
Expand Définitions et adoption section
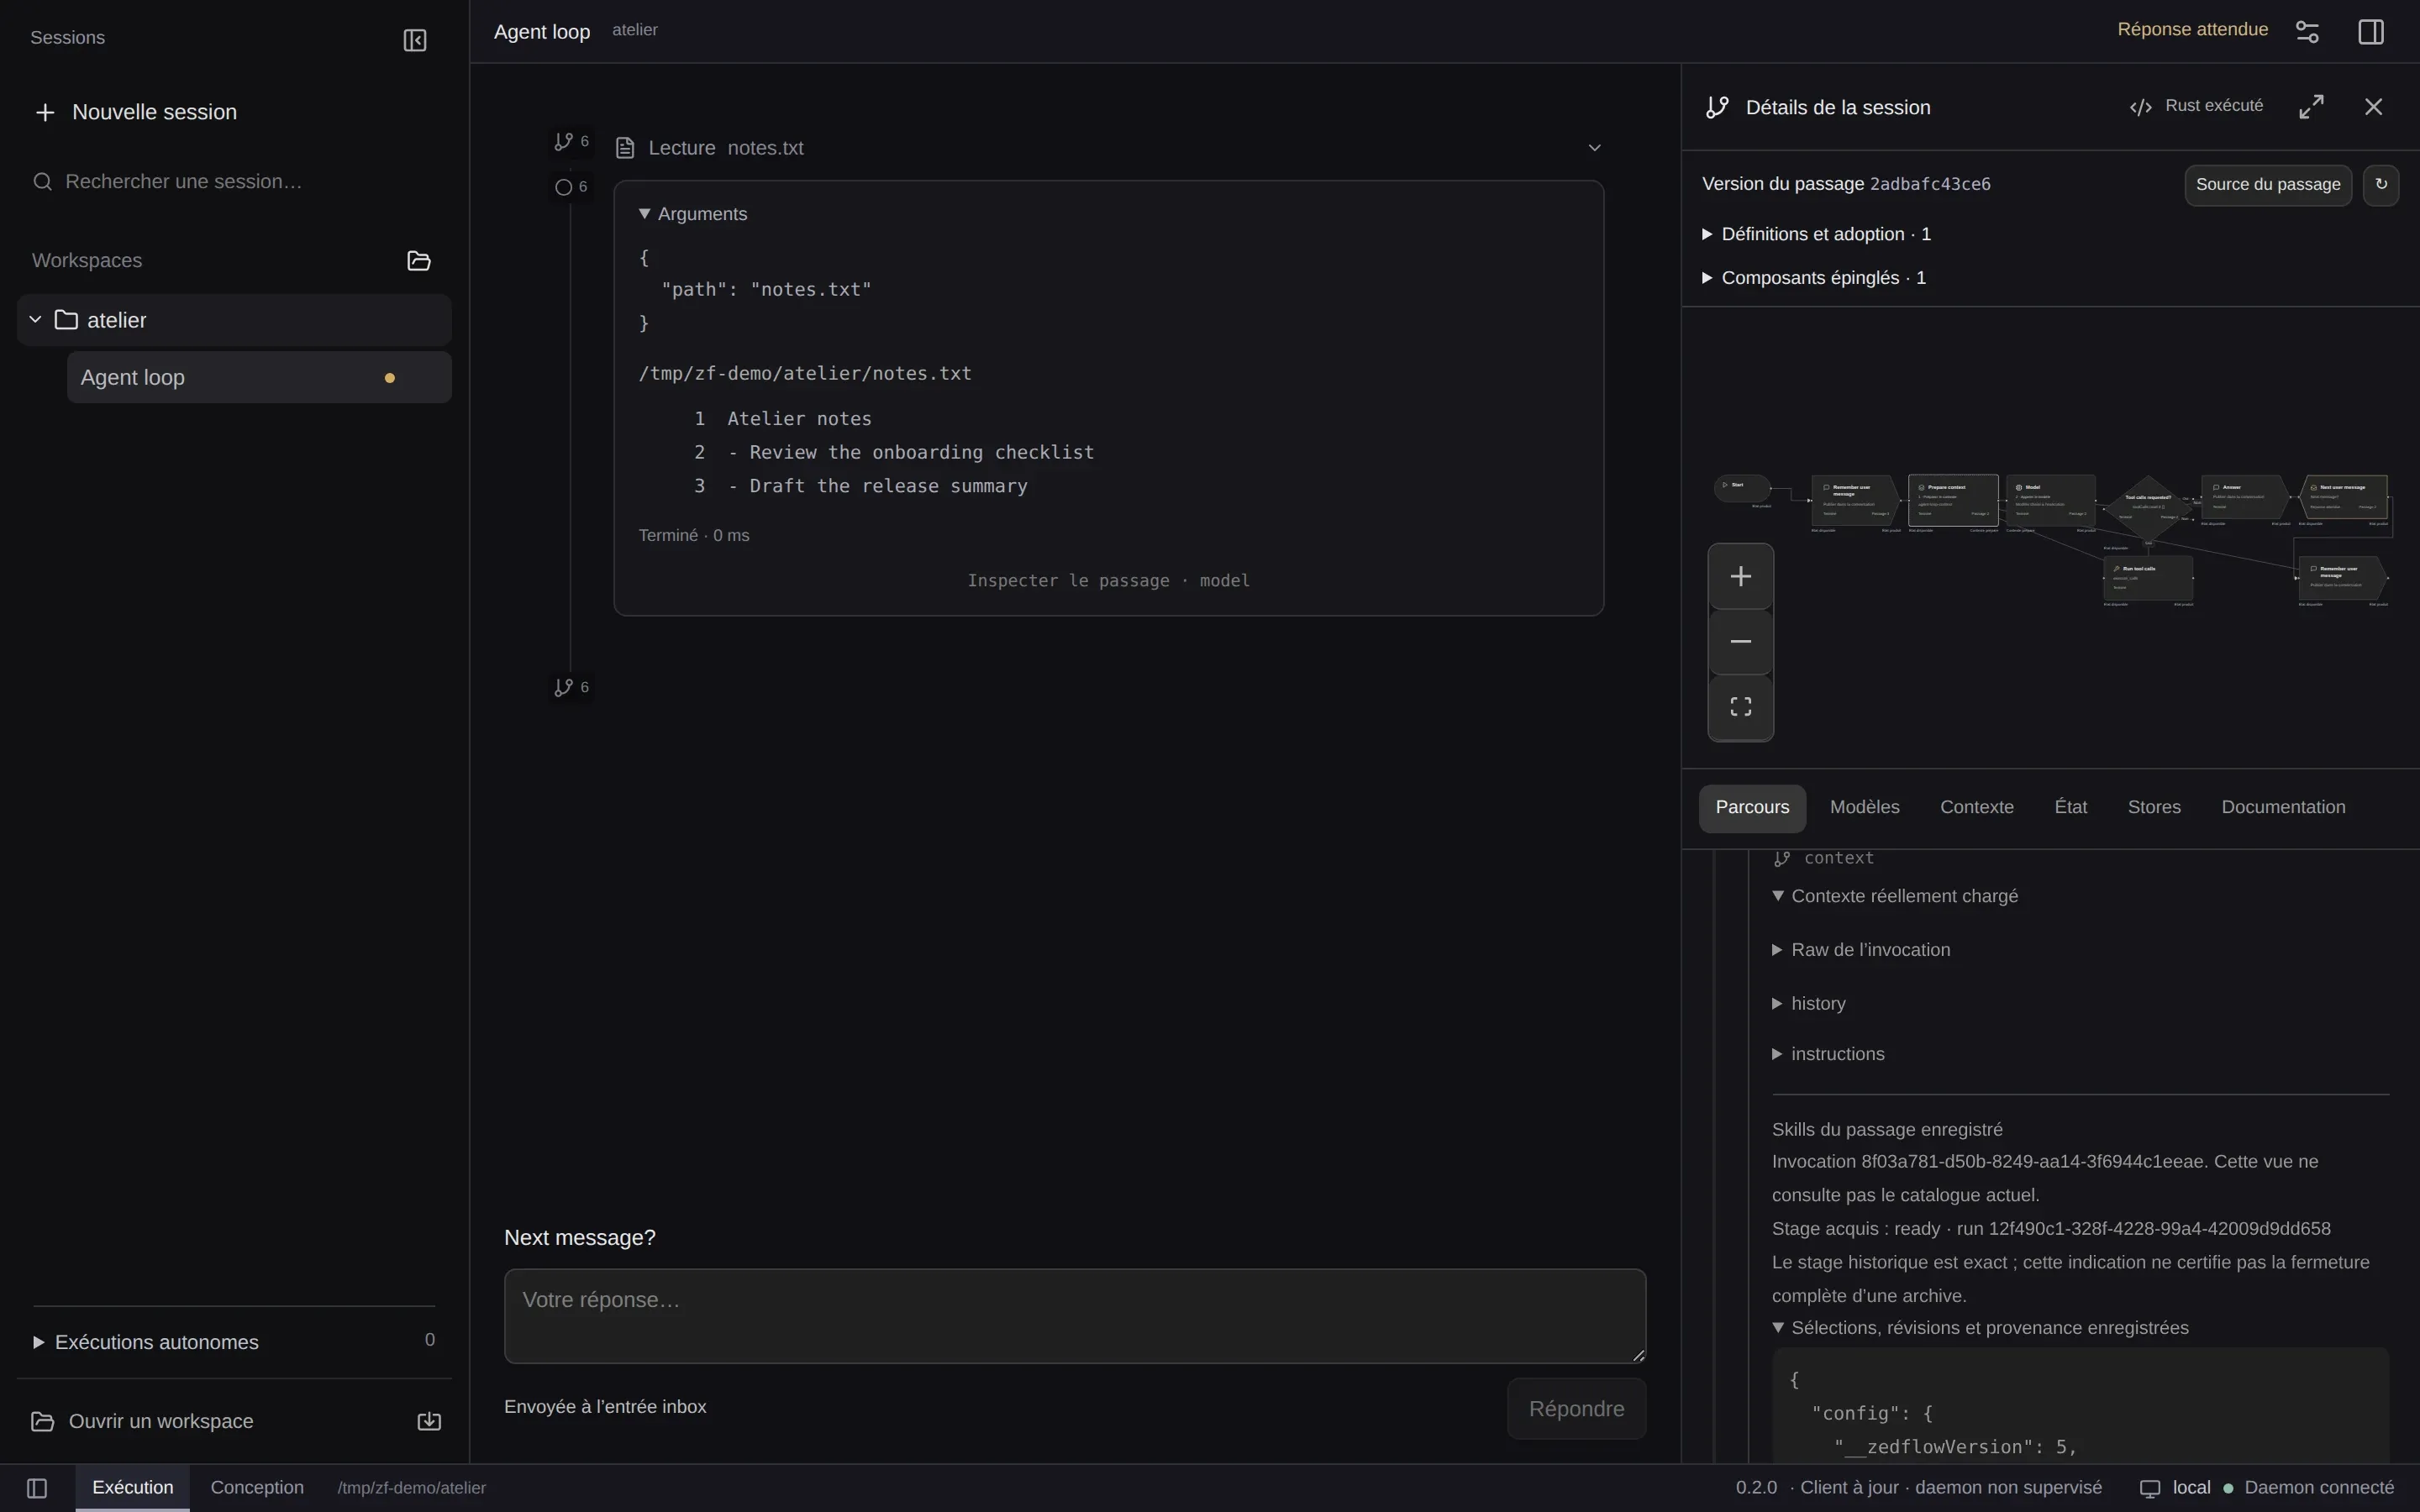coord(1816,234)
